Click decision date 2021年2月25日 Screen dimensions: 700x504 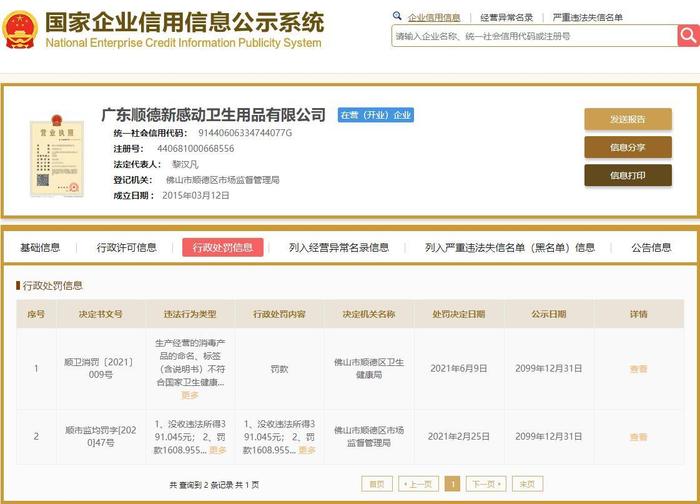click(x=458, y=437)
